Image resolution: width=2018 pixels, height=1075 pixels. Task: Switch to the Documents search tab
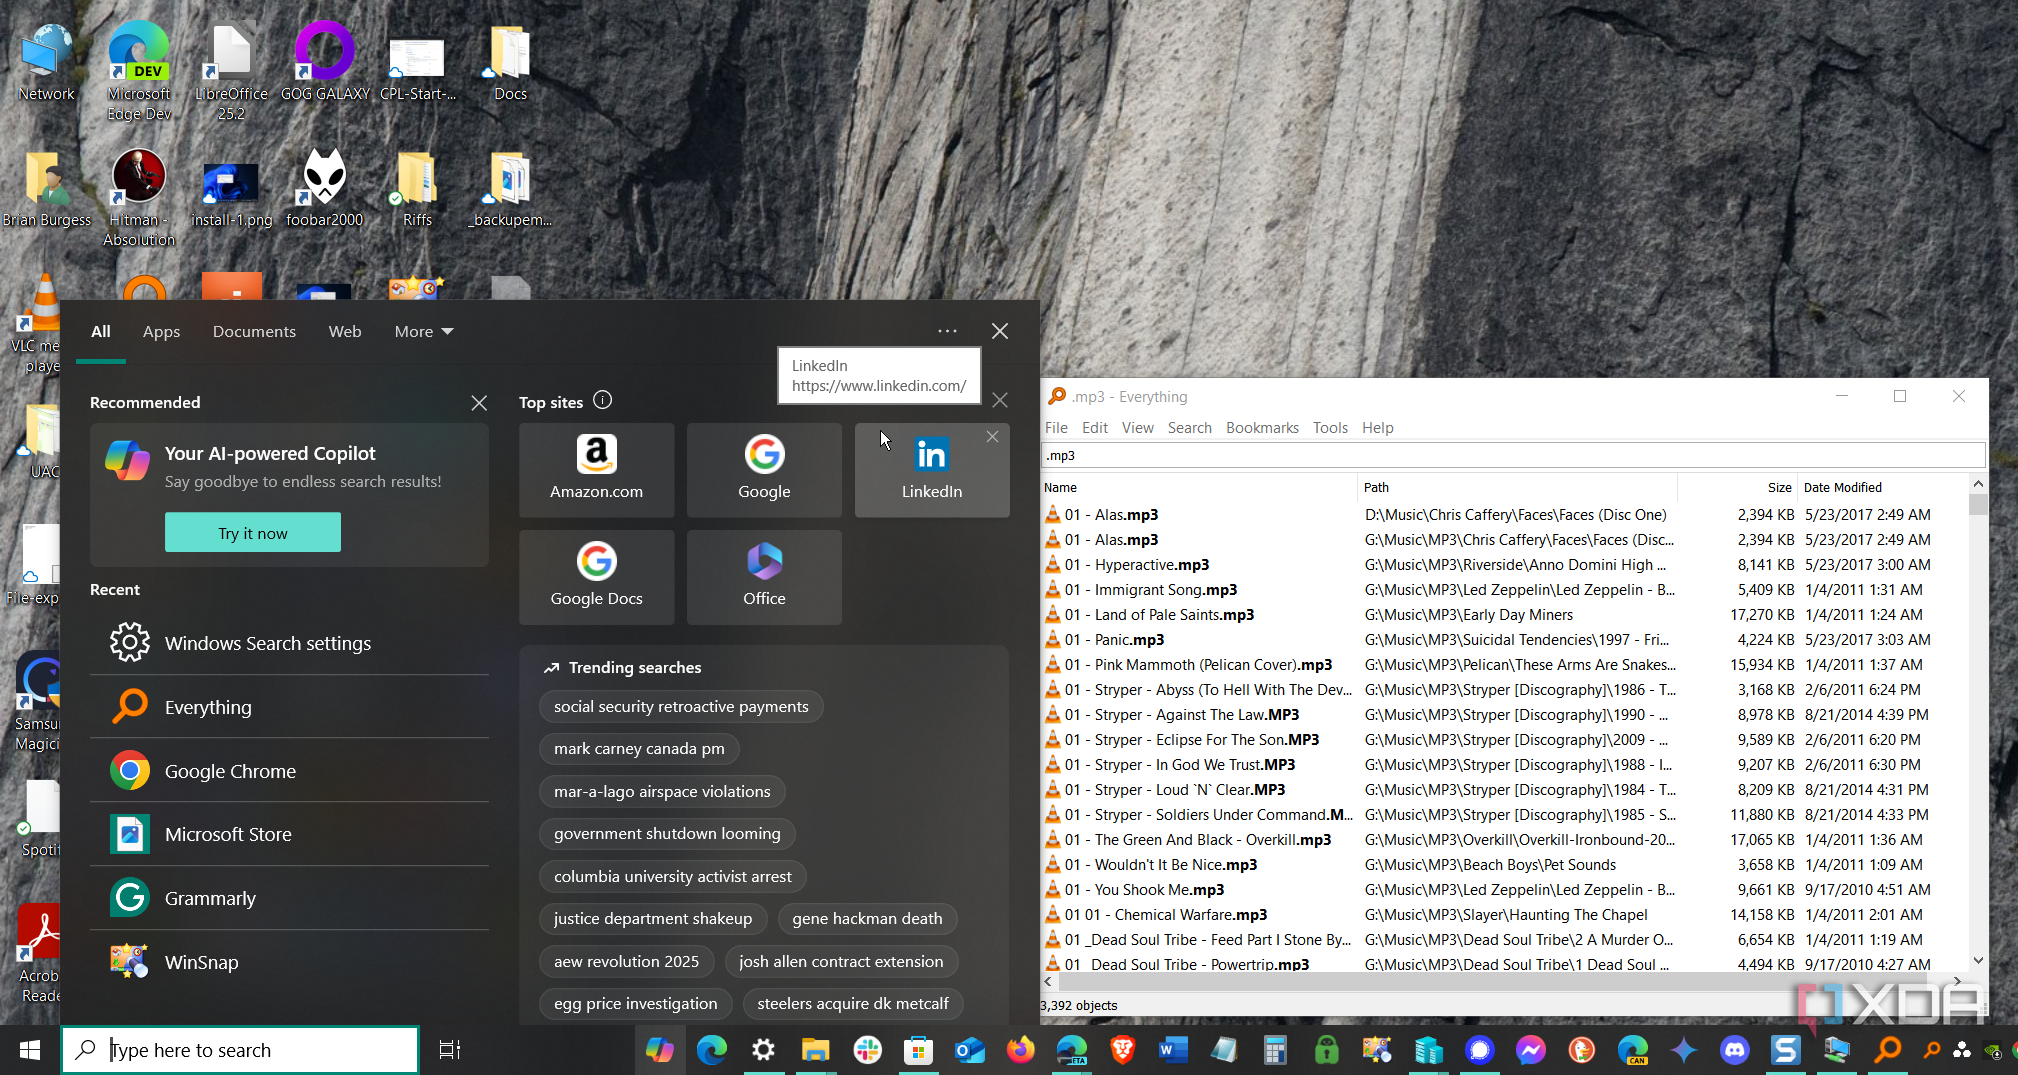point(254,331)
